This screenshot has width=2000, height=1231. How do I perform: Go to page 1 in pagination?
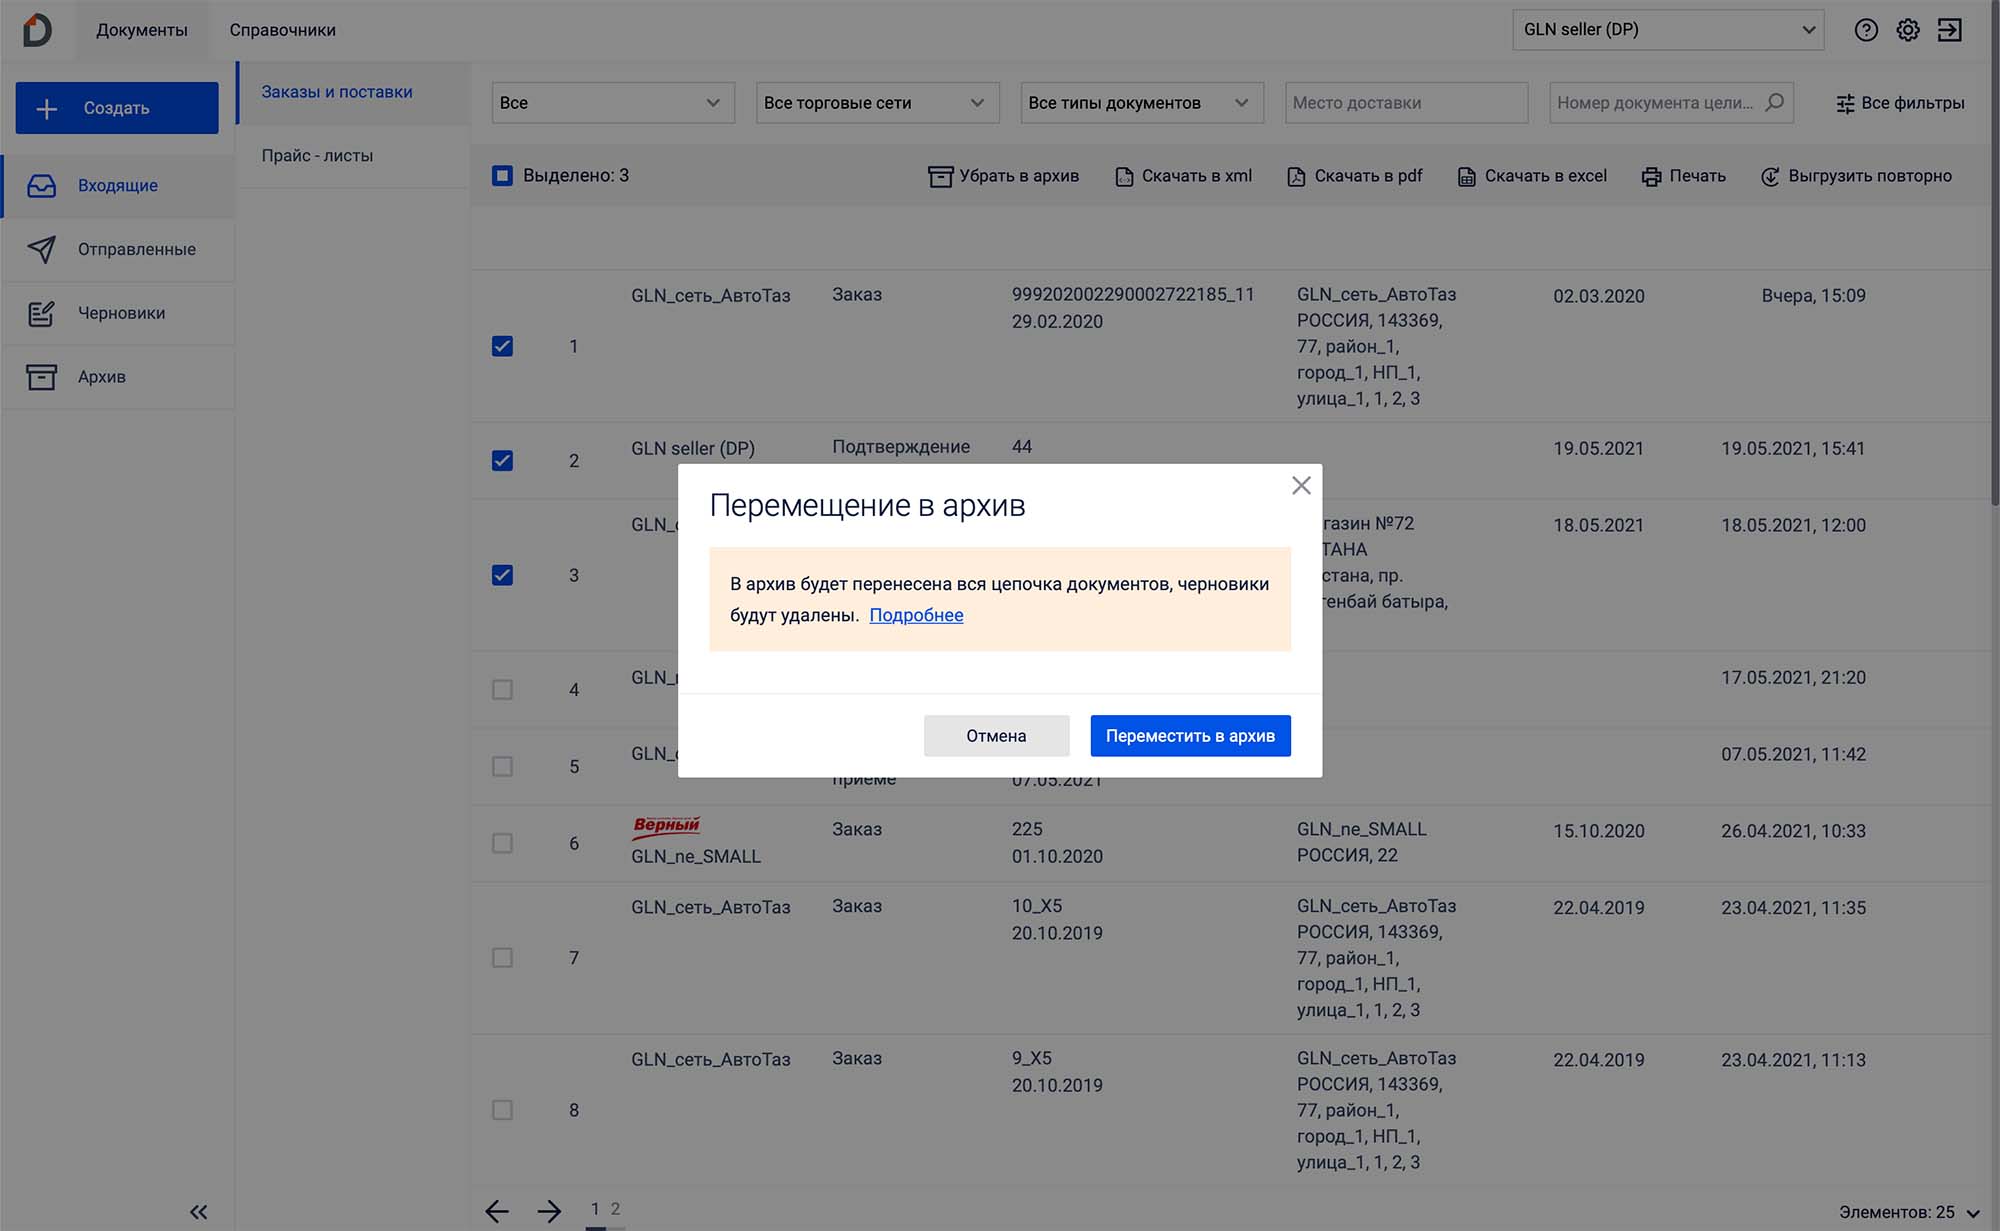pos(595,1209)
